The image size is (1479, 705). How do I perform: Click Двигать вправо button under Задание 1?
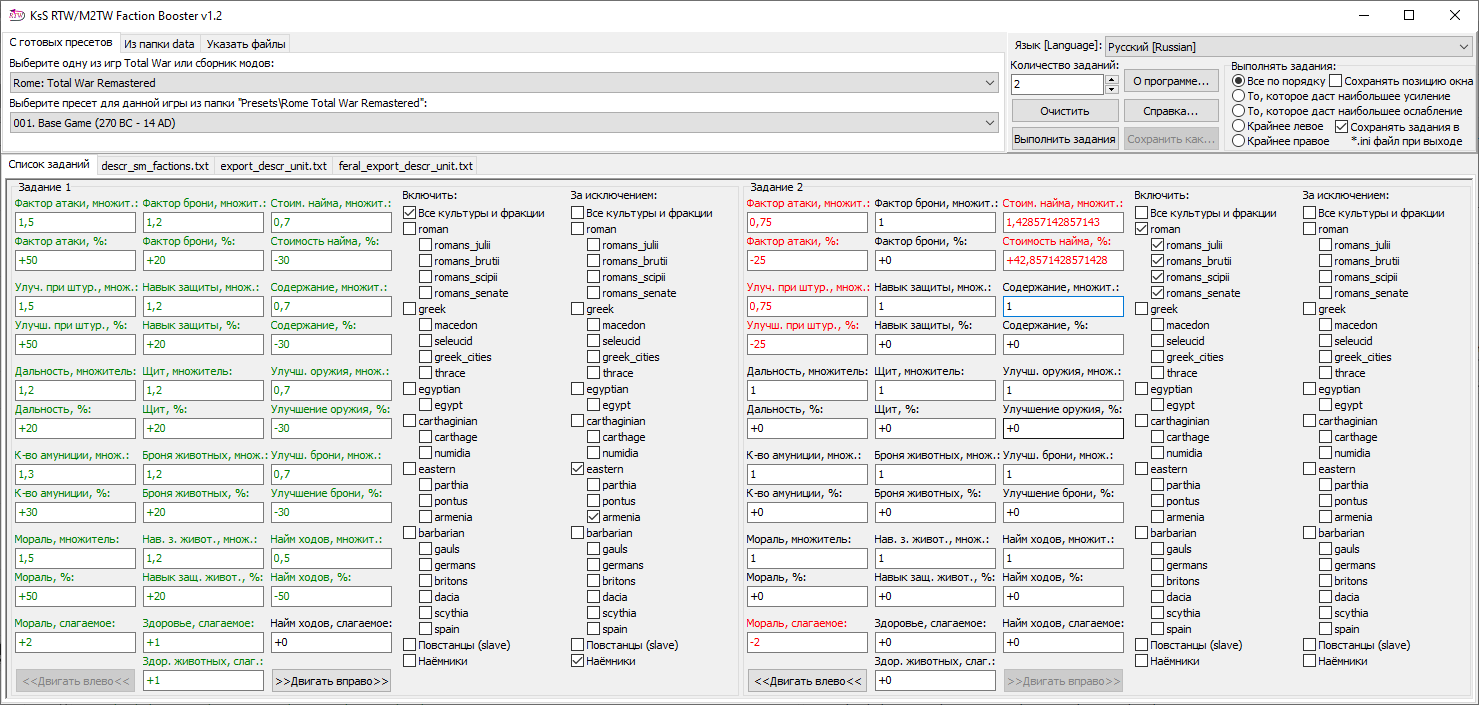coord(331,681)
